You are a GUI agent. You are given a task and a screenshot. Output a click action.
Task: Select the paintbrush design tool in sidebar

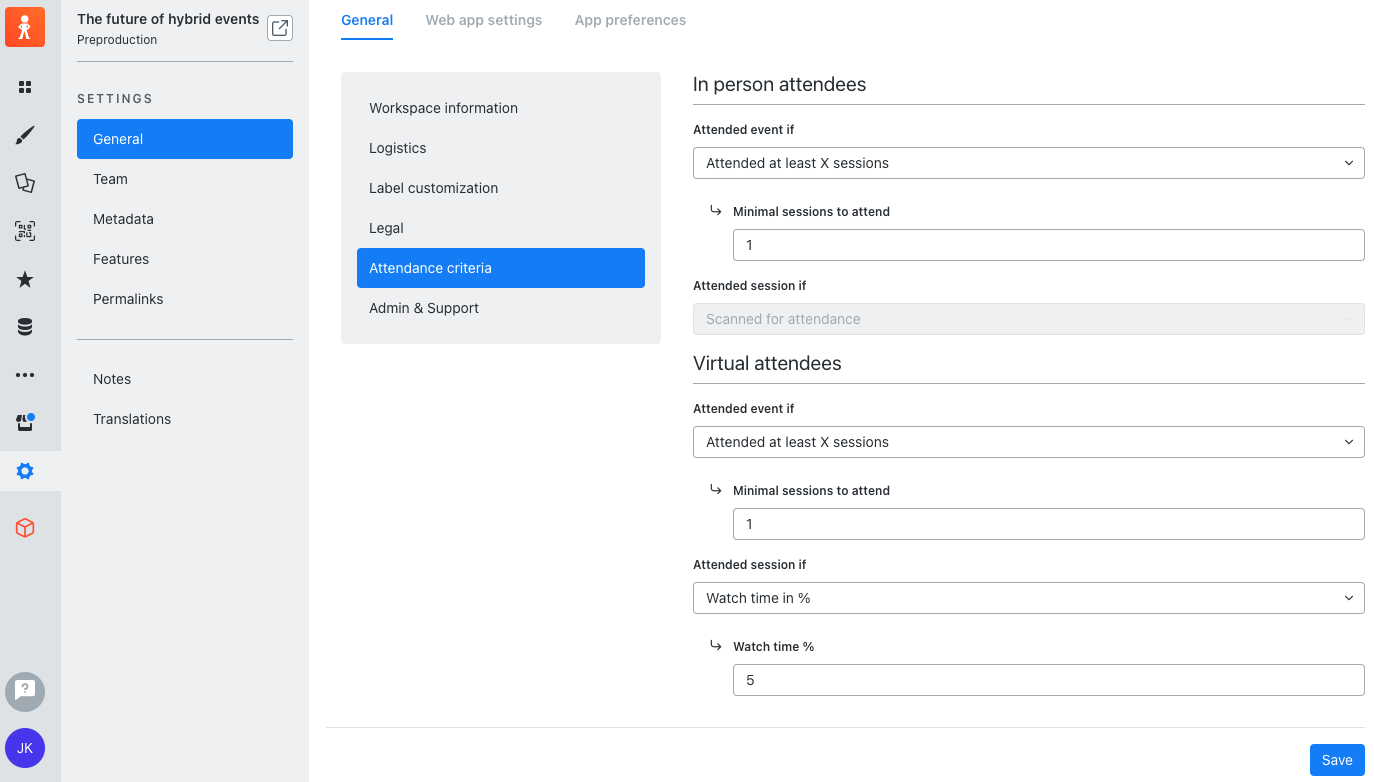[x=24, y=135]
